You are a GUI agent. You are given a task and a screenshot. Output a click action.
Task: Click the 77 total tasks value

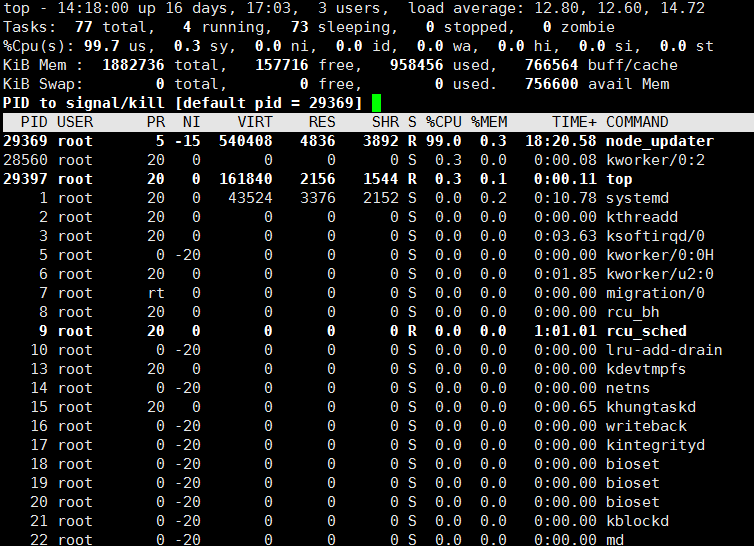[84, 27]
